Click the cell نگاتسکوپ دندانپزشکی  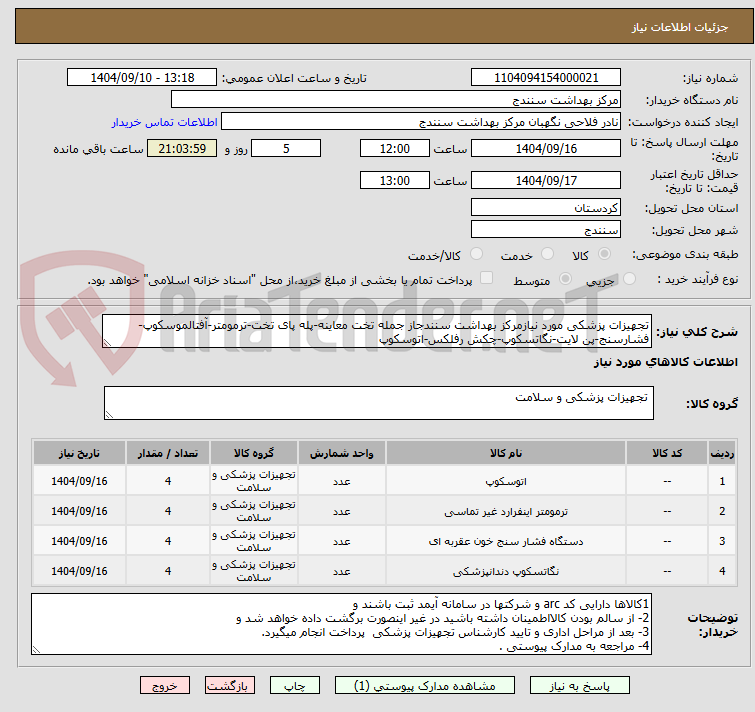pos(506,571)
